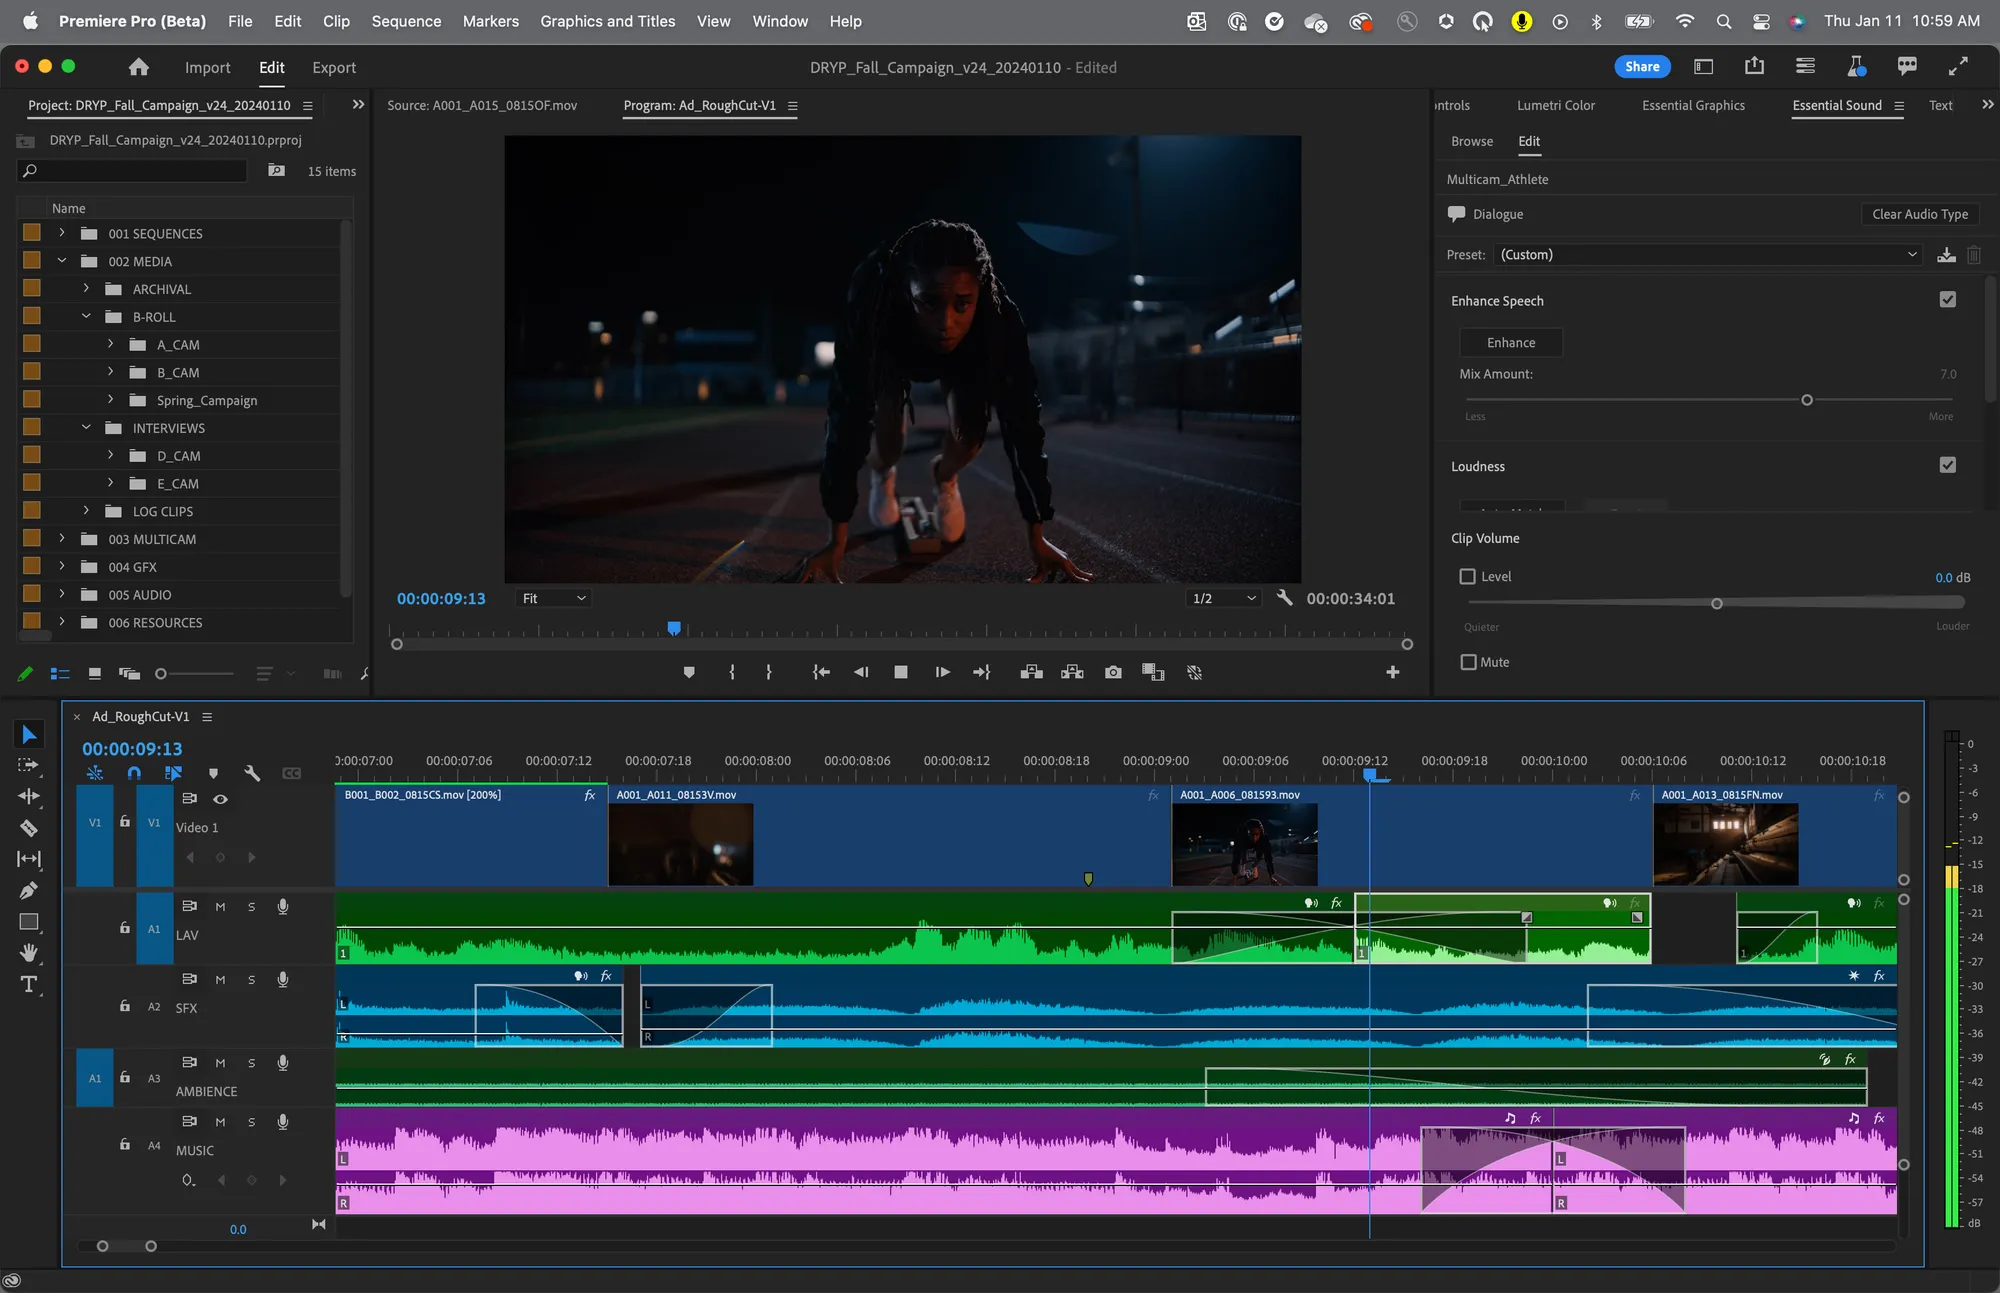Click the Edit tab in Essential Sound
2000x1293 pixels.
tap(1529, 141)
